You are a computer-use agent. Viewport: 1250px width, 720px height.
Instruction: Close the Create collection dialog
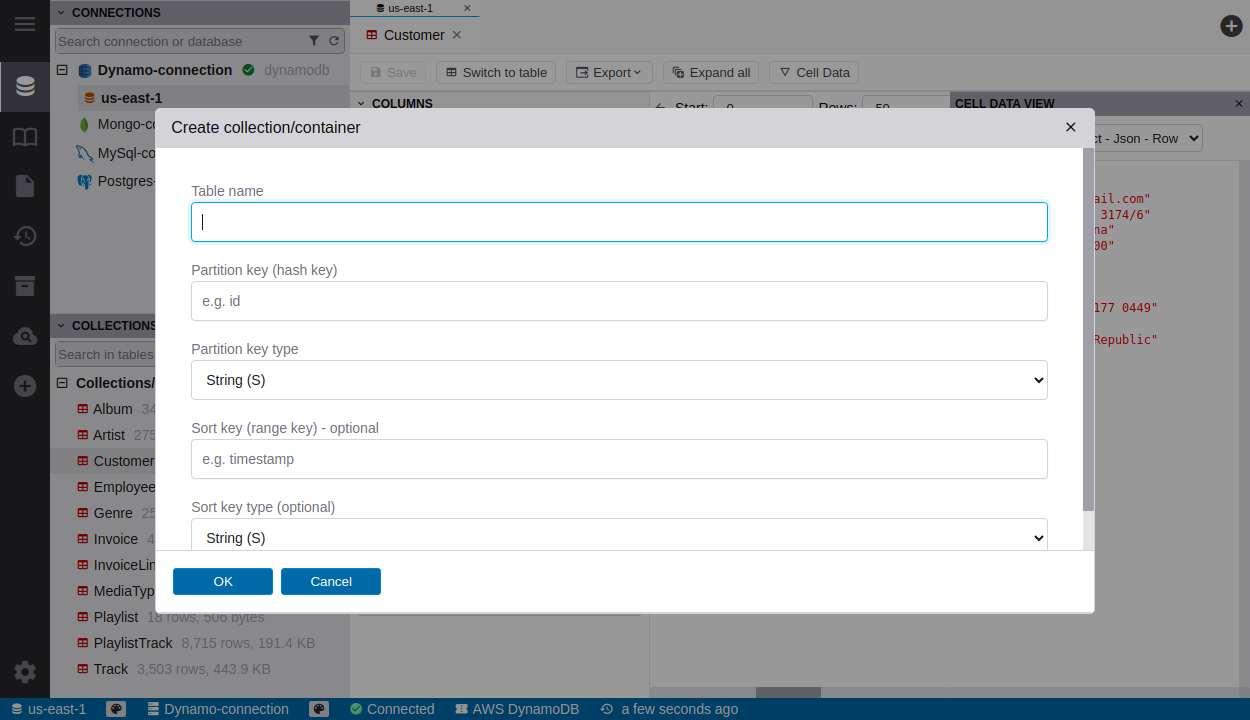click(1070, 127)
